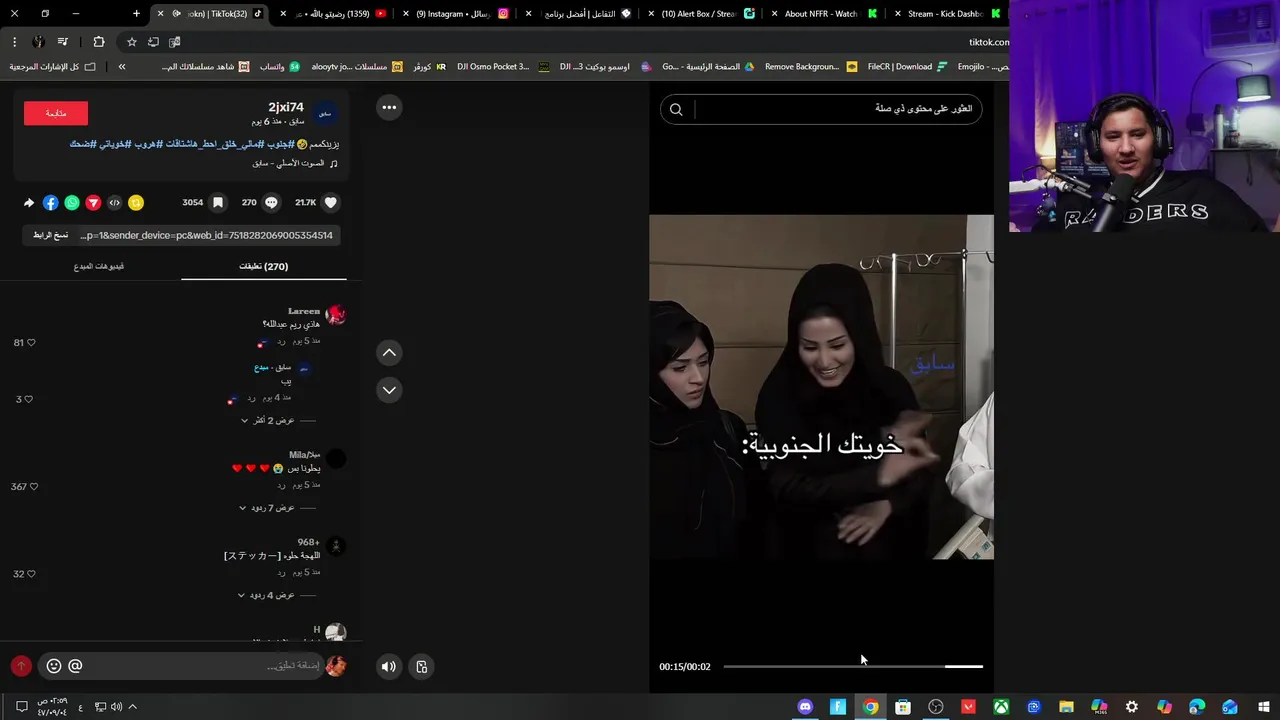Open all bookmarks folder 'كل الإشارات المرجعية'
This screenshot has height=720, width=1280.
click(x=52, y=67)
